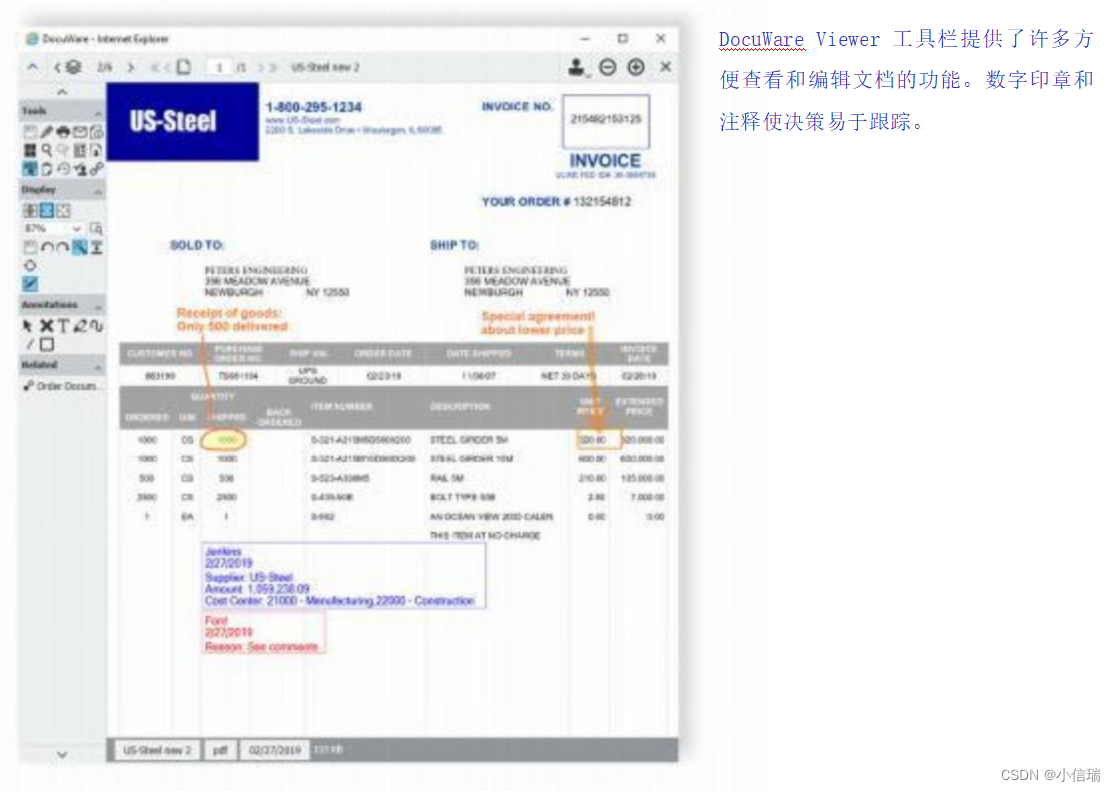Click the history clock icon in Tools

click(x=63, y=169)
